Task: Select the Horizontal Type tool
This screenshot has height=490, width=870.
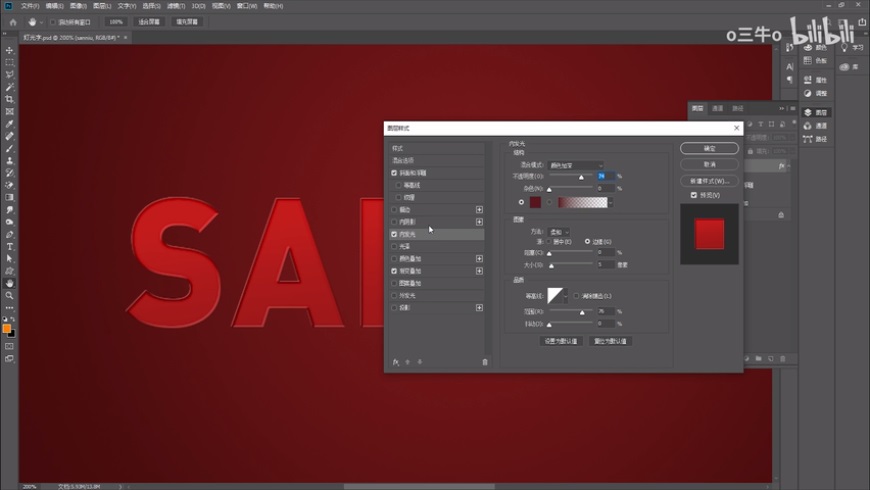Action: (x=10, y=246)
